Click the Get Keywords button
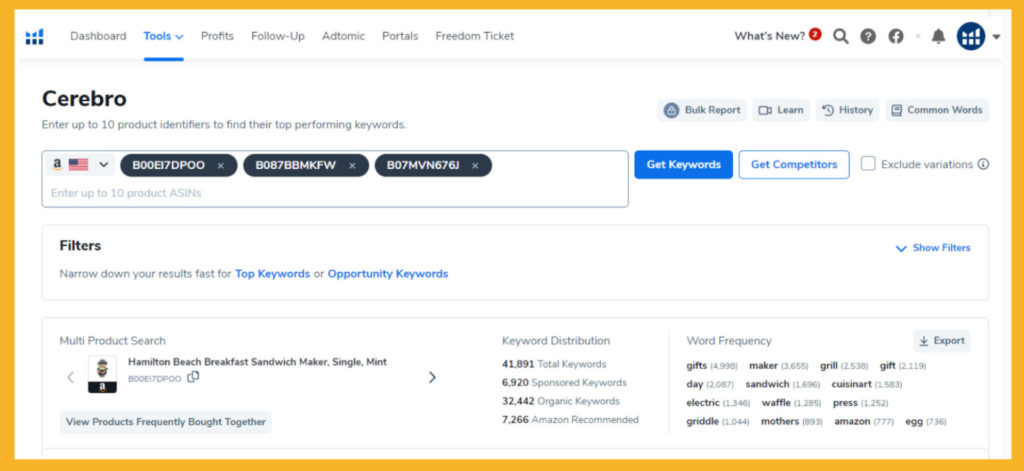Screen dimensions: 1024x471 point(683,165)
